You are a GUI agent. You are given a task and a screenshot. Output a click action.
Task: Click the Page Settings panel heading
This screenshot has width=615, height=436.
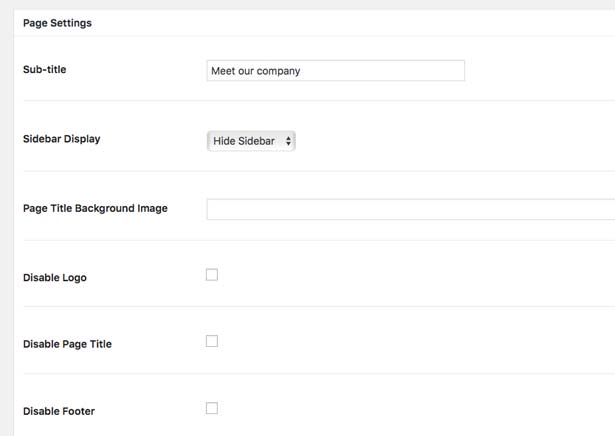point(57,23)
